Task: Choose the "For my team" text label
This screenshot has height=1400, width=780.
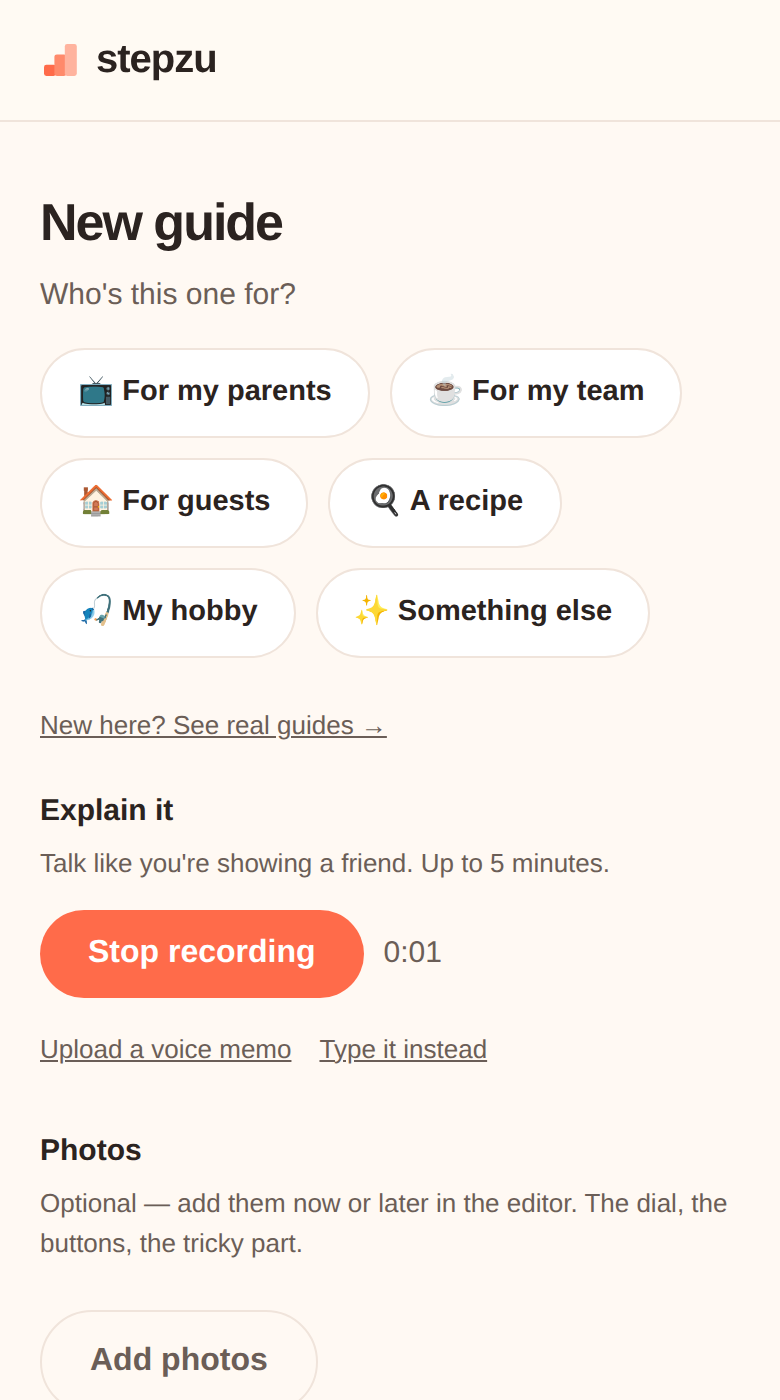Action: [558, 391]
